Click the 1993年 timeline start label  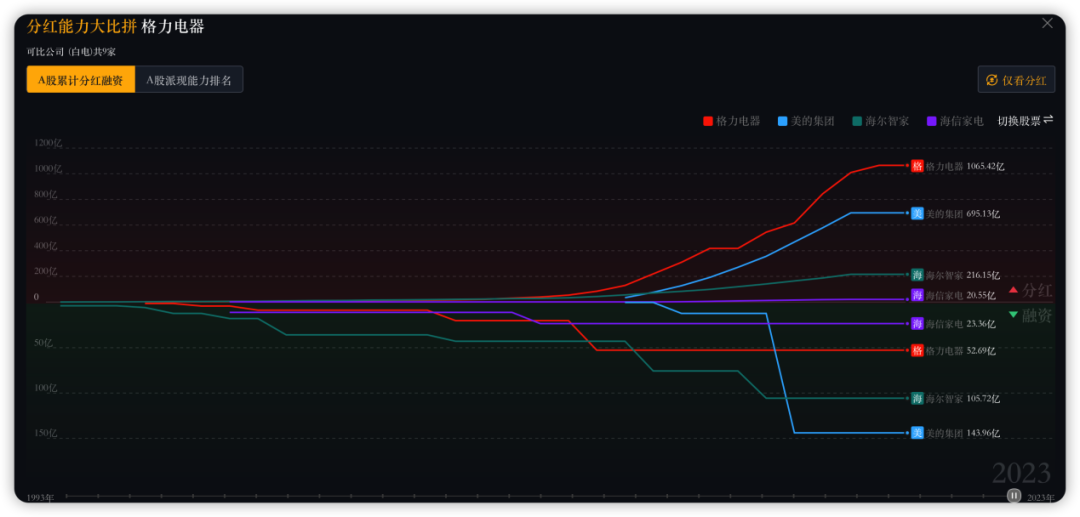pos(40,497)
